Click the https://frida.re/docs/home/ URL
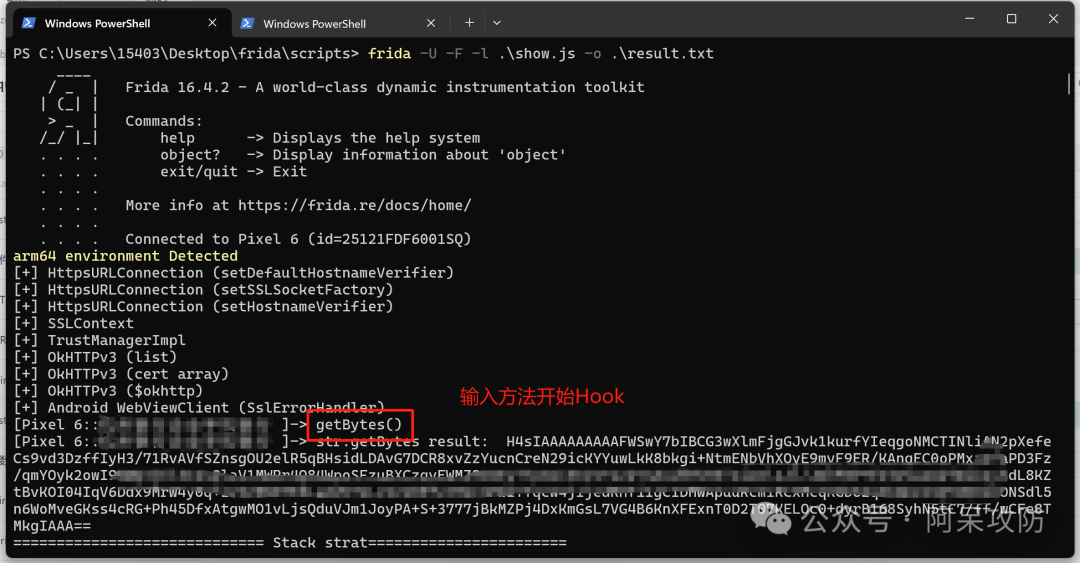 pyautogui.click(x=355, y=205)
